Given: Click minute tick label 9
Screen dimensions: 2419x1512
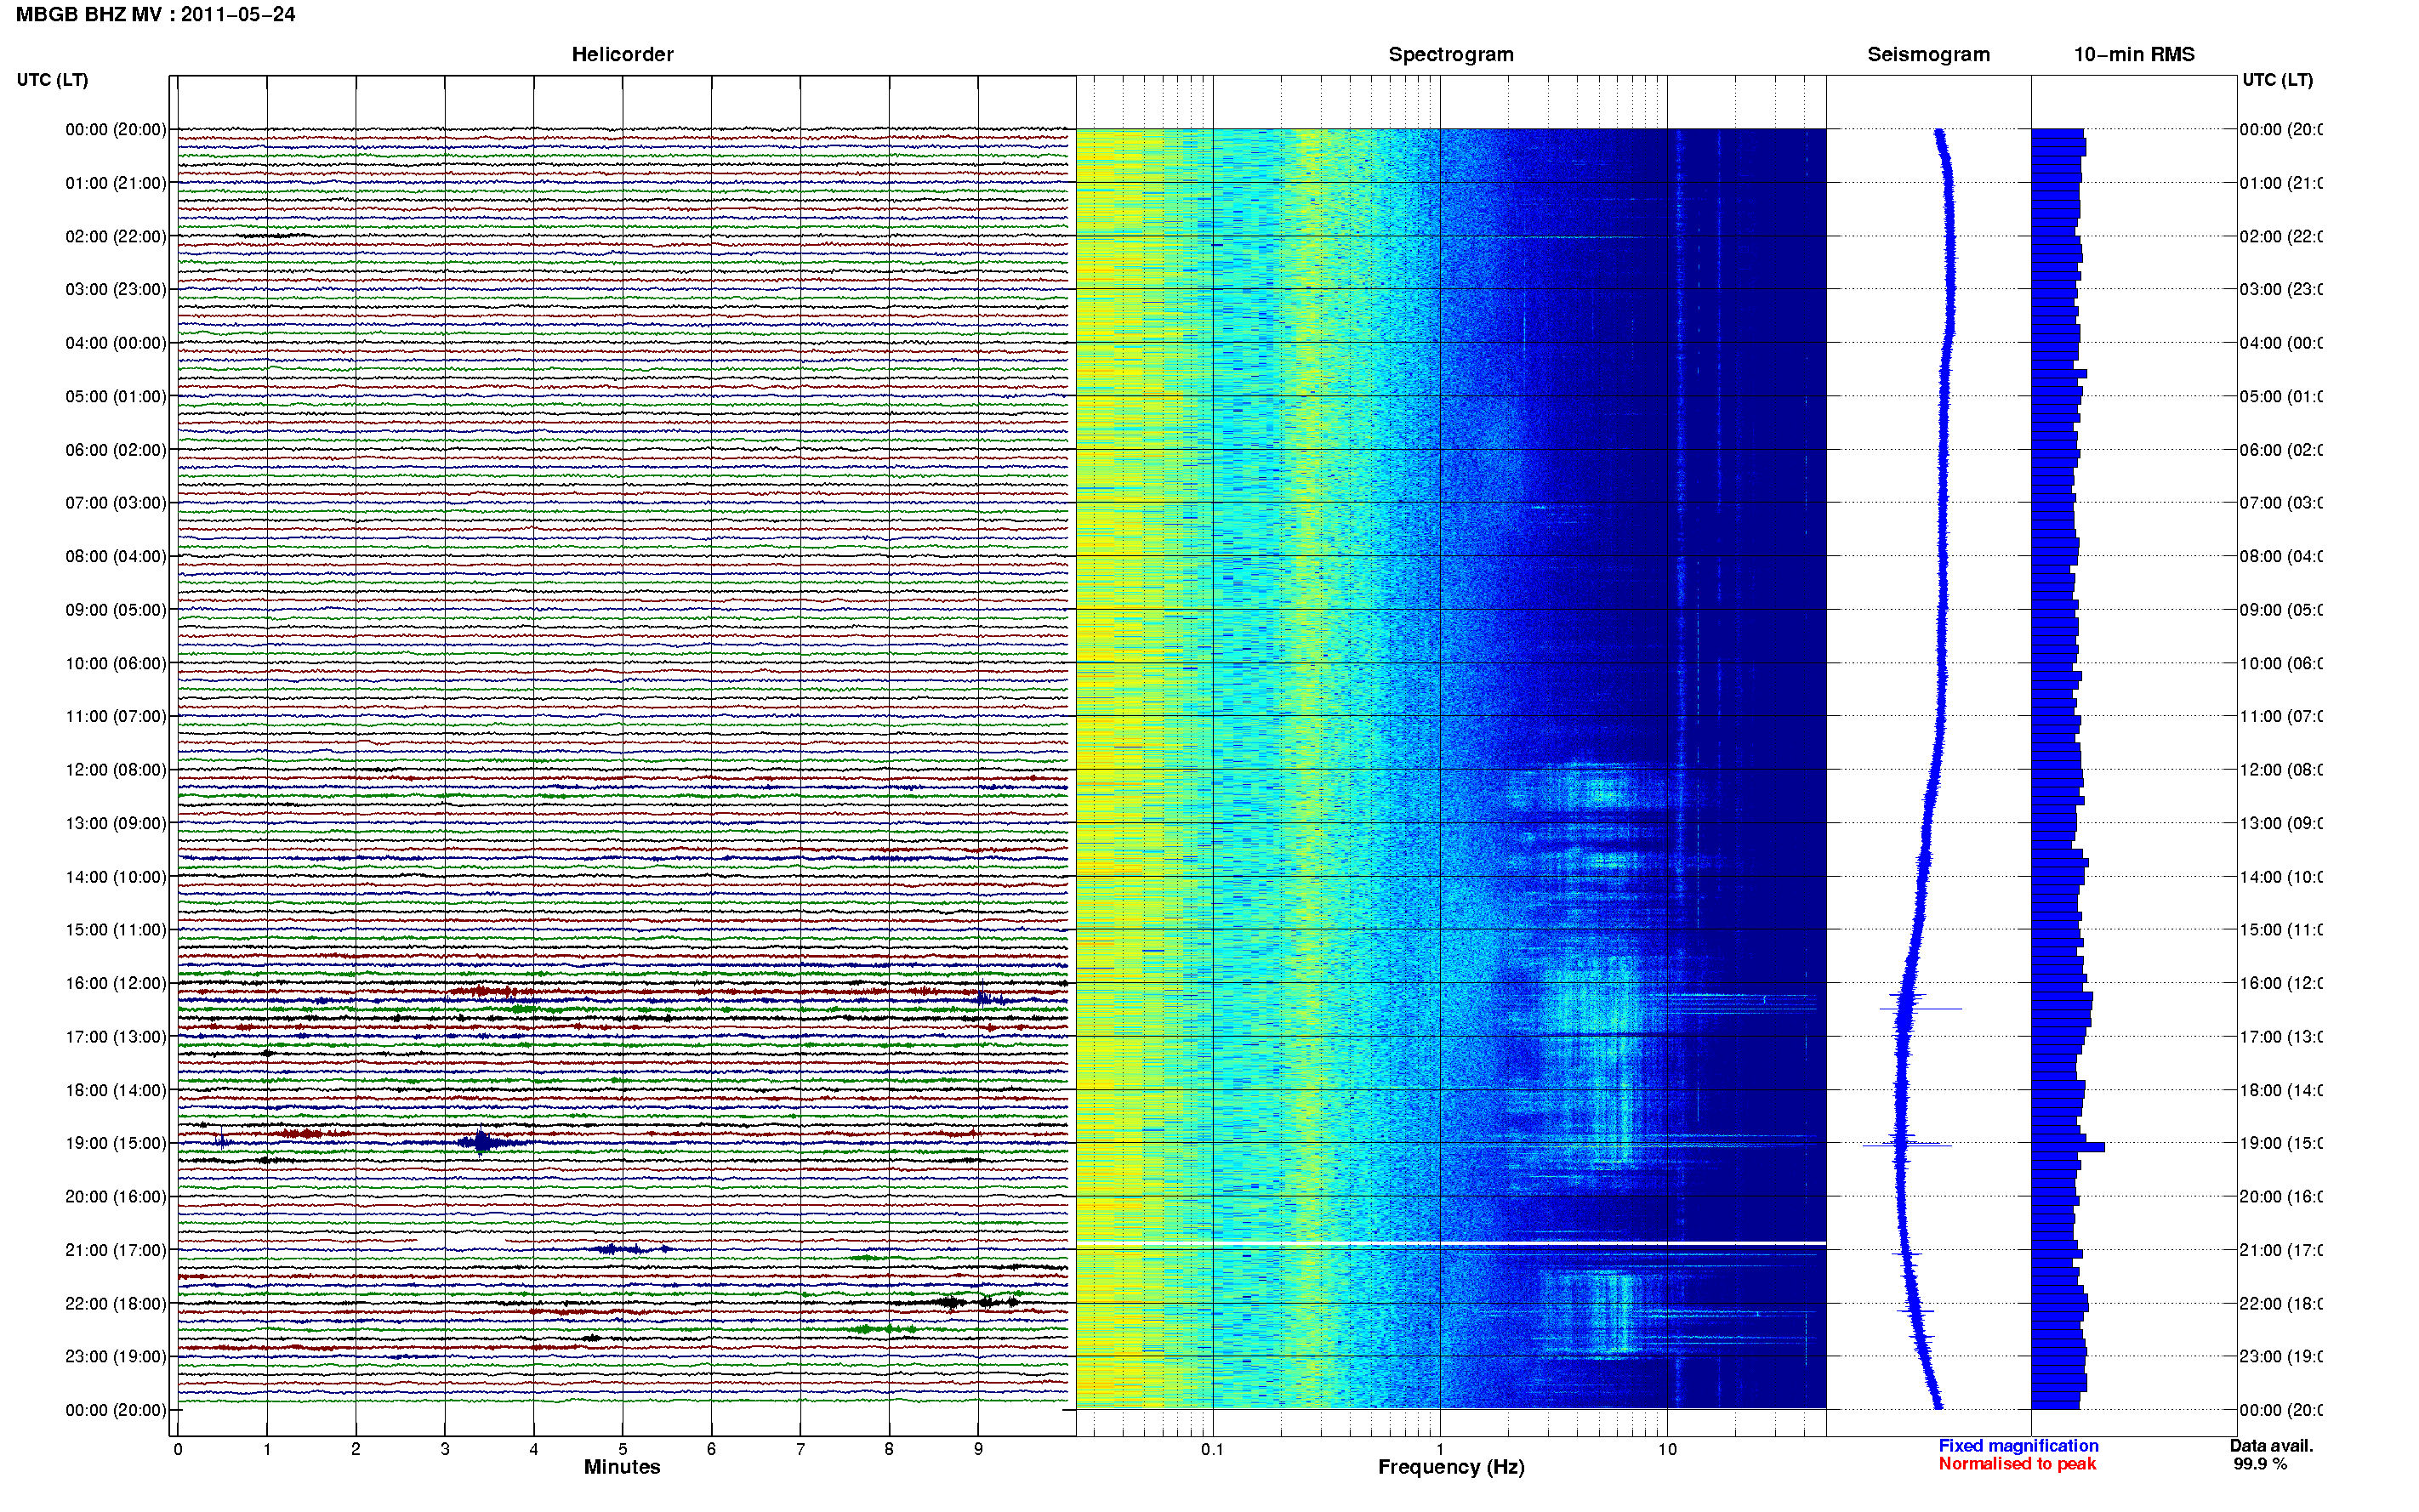Looking at the screenshot, I should tap(978, 1450).
